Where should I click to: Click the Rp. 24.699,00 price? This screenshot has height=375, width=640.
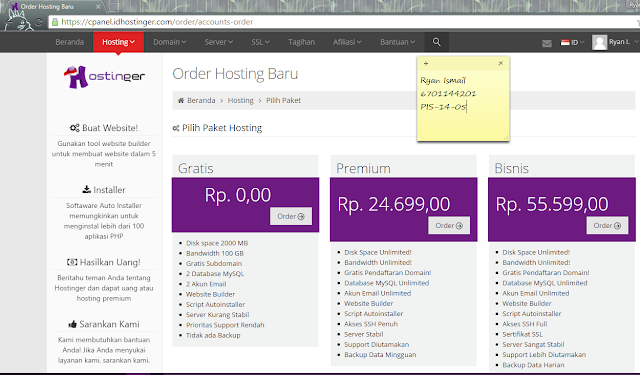(x=393, y=204)
